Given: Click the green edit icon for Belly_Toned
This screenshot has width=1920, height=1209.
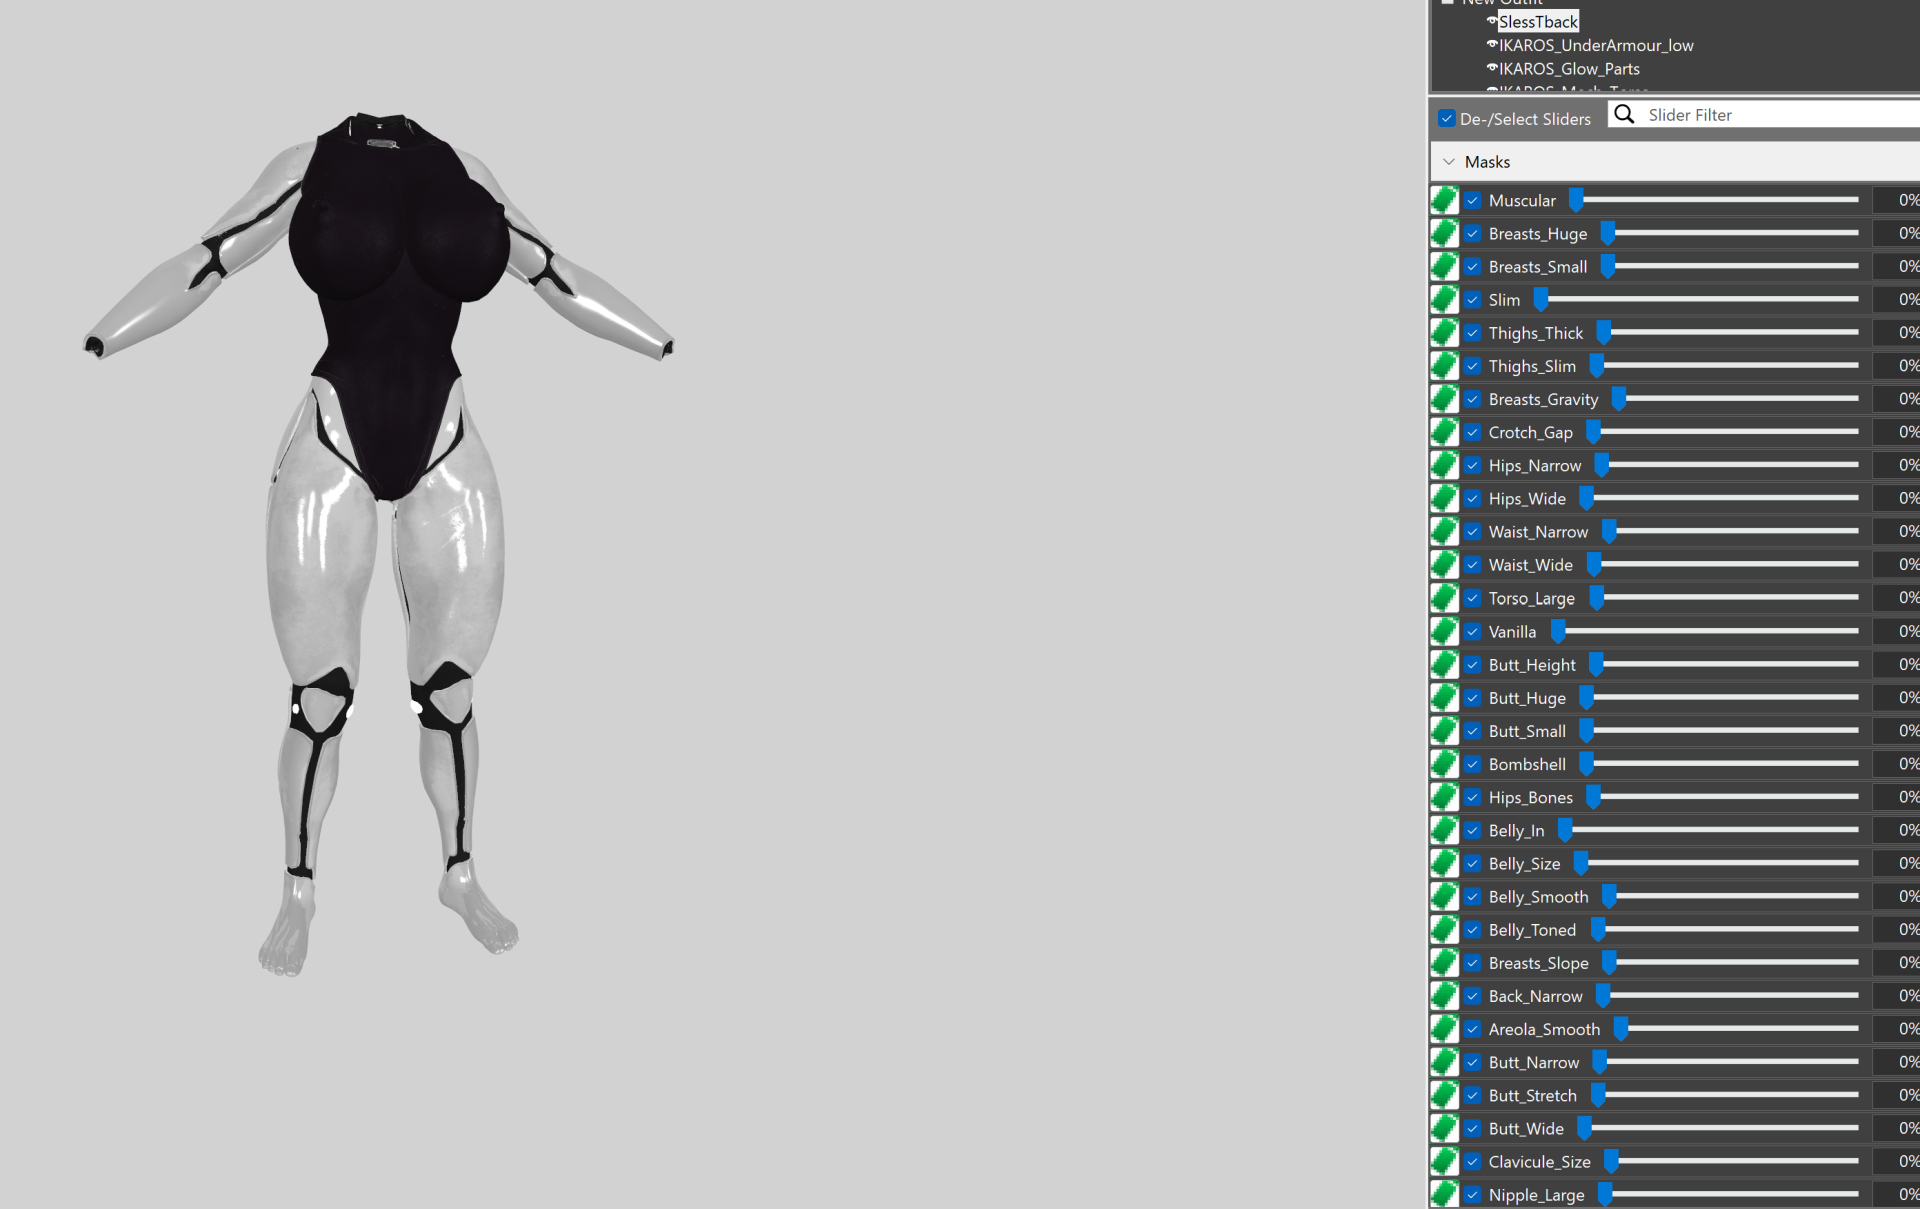Looking at the screenshot, I should point(1444,929).
